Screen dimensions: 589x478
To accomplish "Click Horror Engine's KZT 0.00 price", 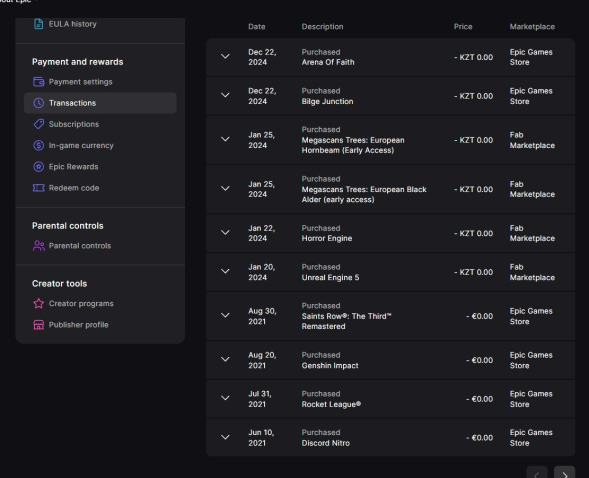I will pos(473,233).
